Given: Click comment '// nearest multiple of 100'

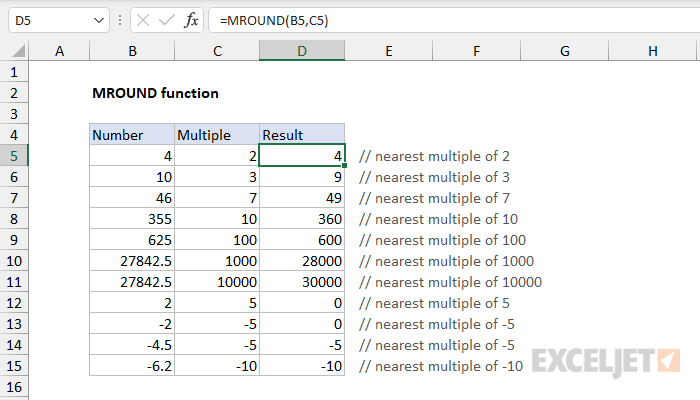Looking at the screenshot, I should click(x=442, y=240).
